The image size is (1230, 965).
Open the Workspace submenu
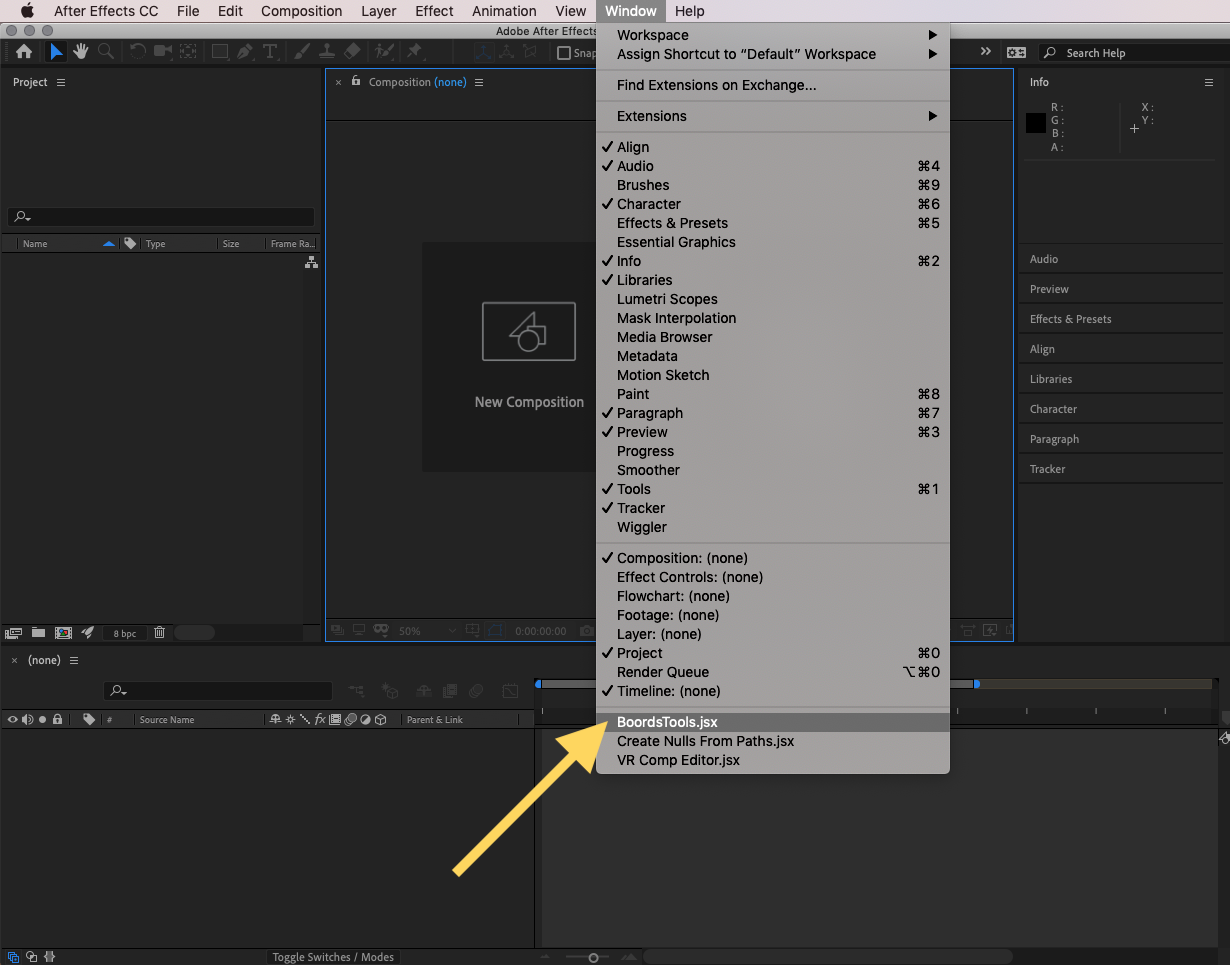click(x=772, y=35)
